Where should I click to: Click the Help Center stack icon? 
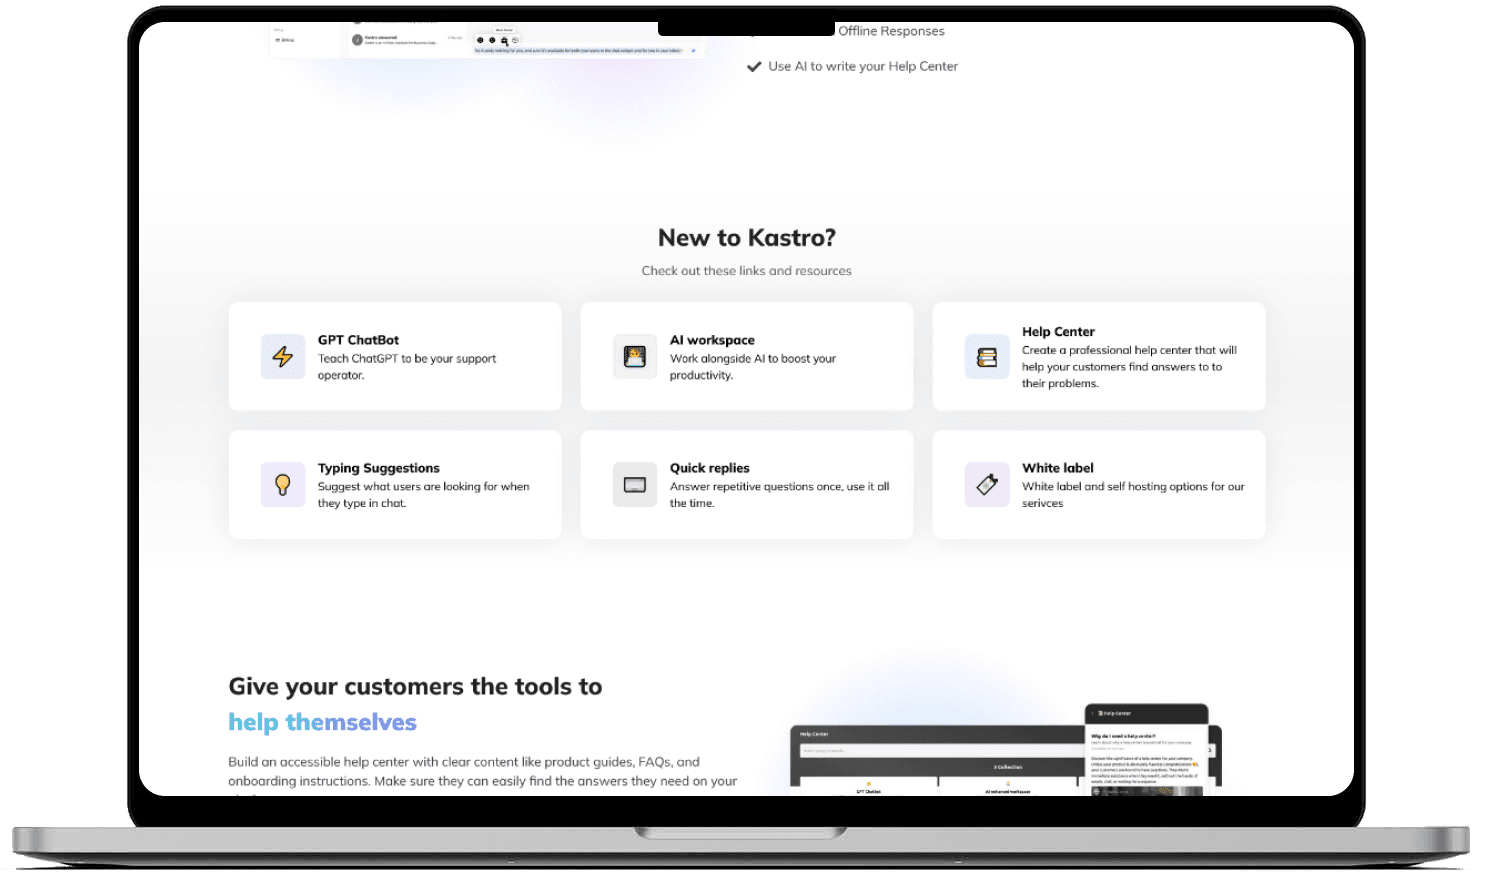coord(987,357)
